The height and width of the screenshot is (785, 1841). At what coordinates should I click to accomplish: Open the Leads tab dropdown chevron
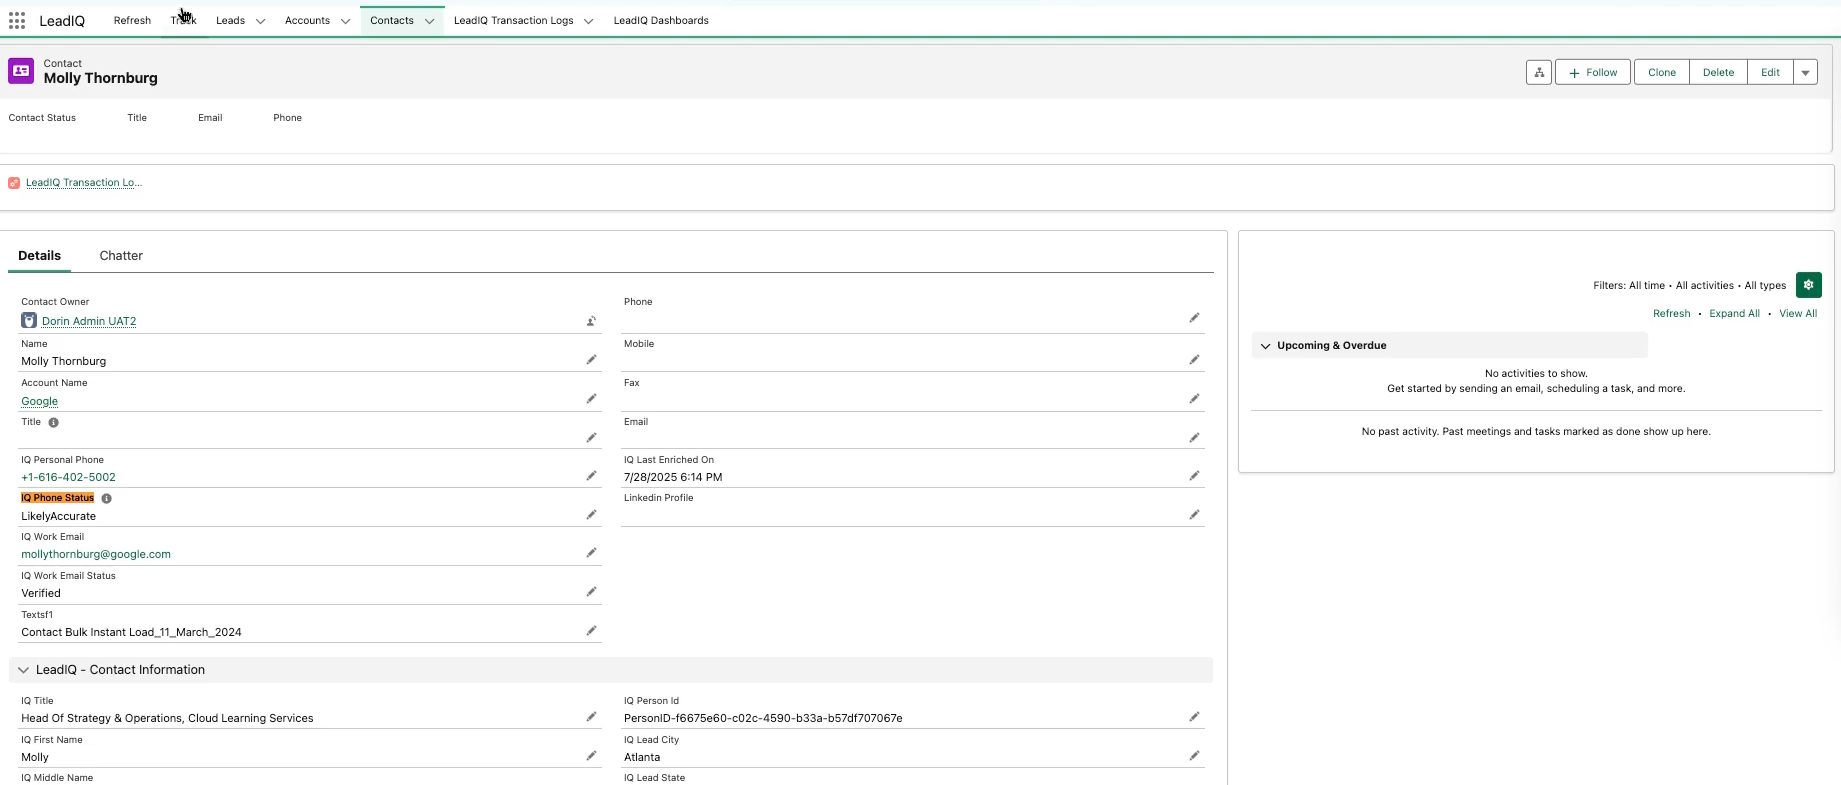(x=260, y=21)
